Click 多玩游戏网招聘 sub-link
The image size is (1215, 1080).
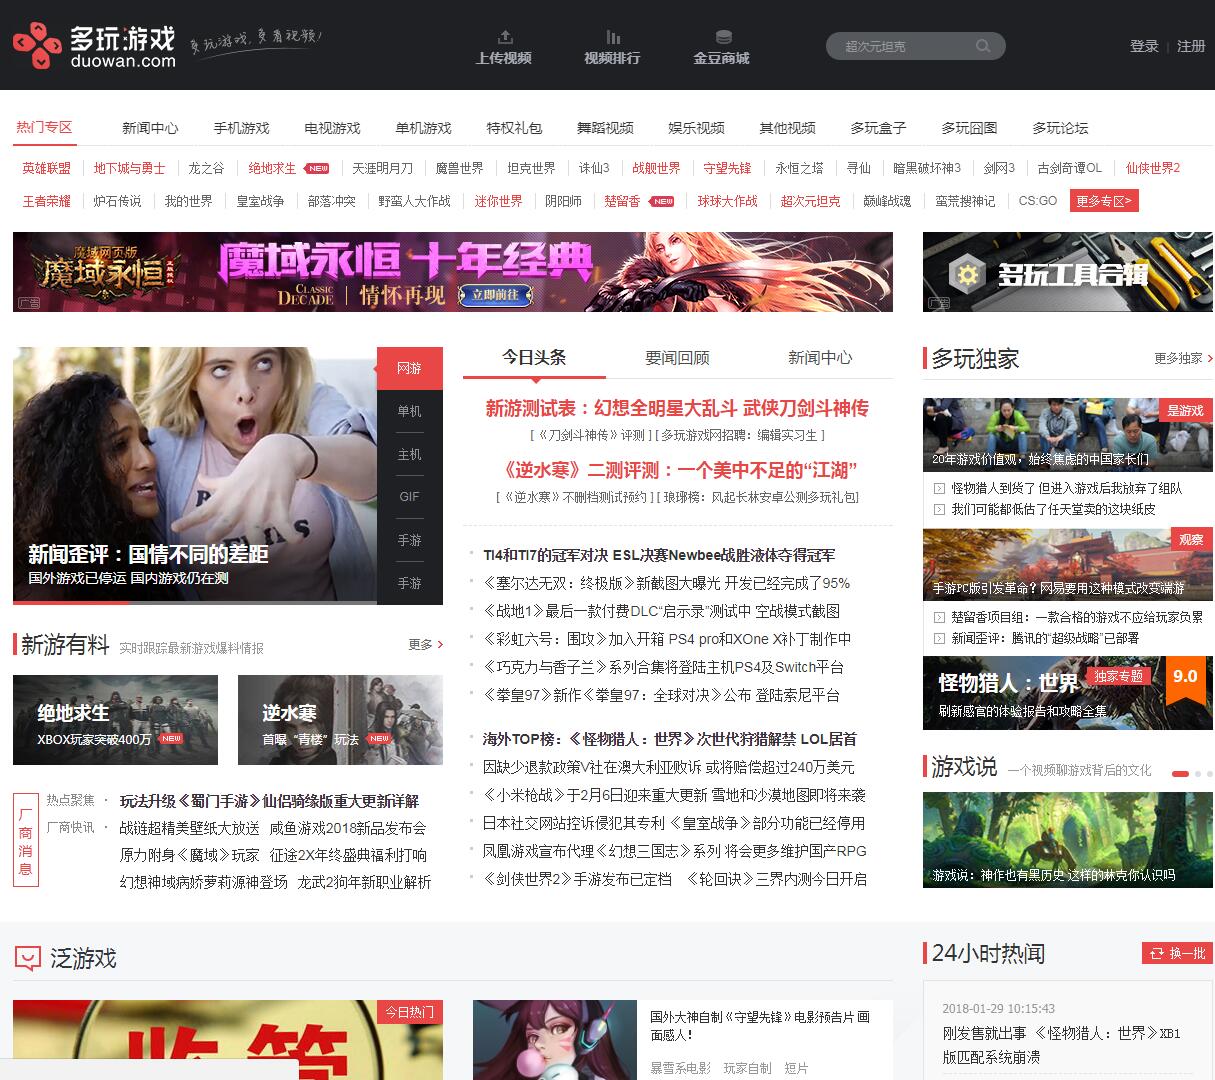[740, 435]
